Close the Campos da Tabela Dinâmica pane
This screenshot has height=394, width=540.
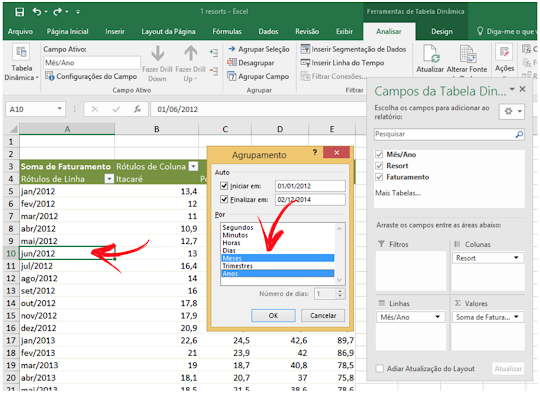point(522,89)
